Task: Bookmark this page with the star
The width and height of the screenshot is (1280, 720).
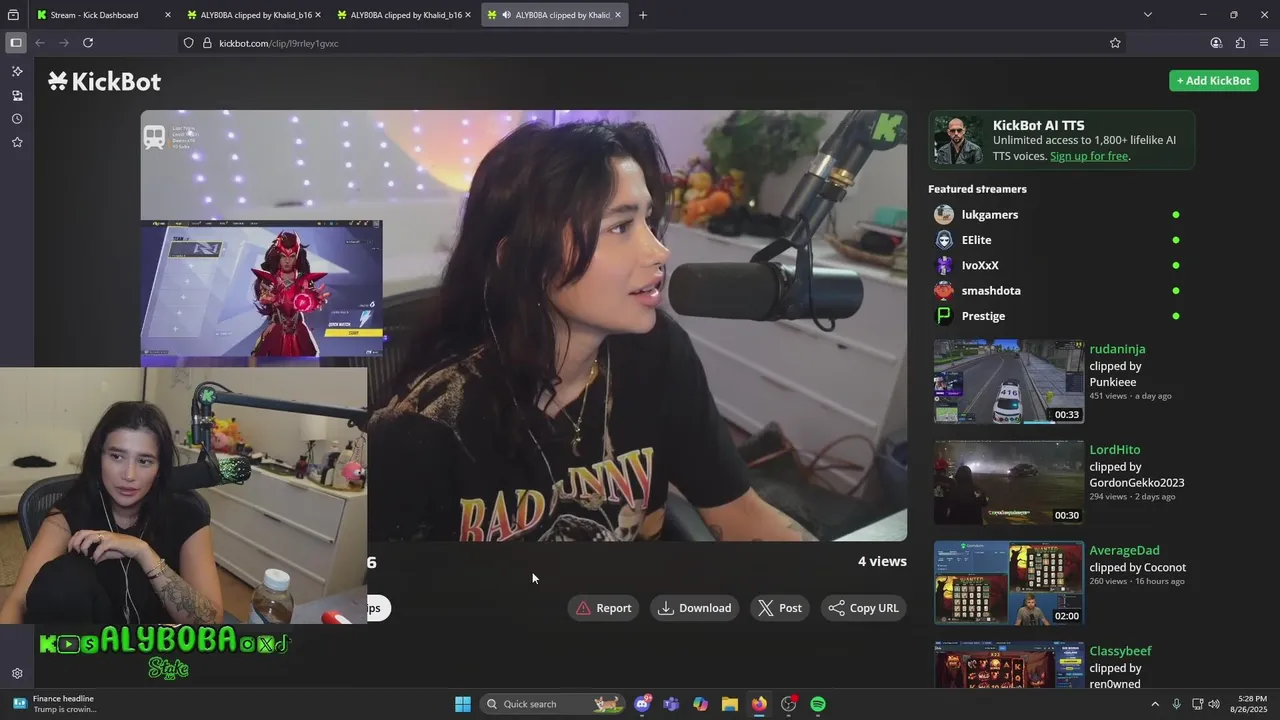Action: [x=1115, y=43]
